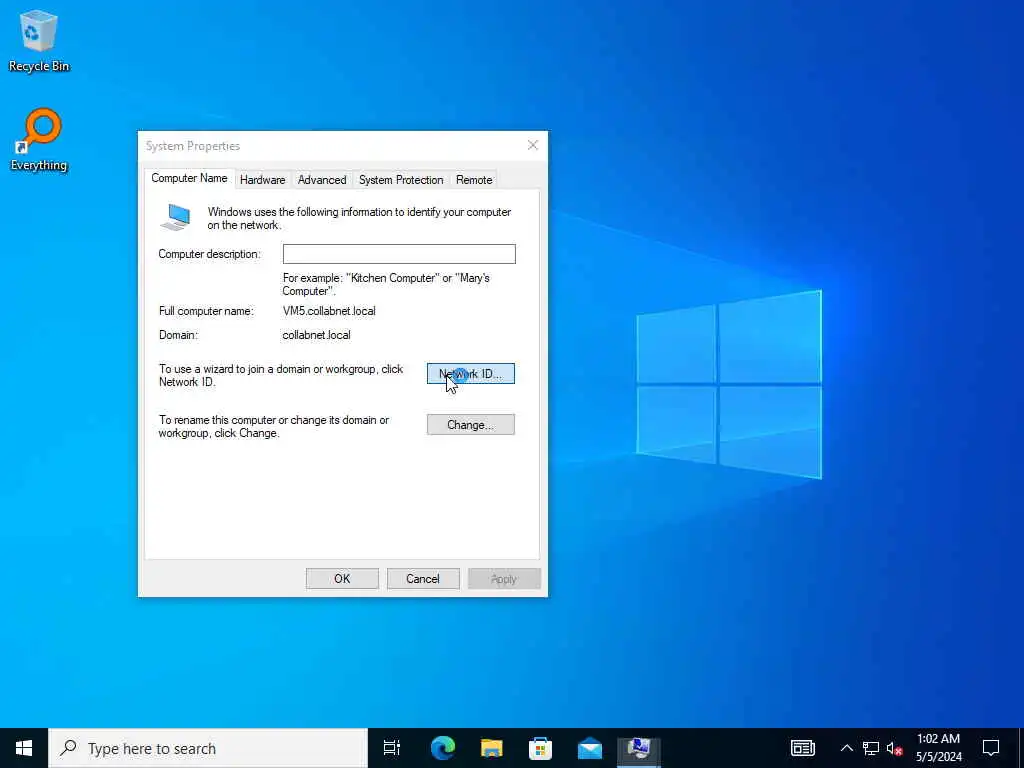The height and width of the screenshot is (768, 1024).
Task: Launch Microsoft Edge from the taskbar
Action: pos(442,748)
